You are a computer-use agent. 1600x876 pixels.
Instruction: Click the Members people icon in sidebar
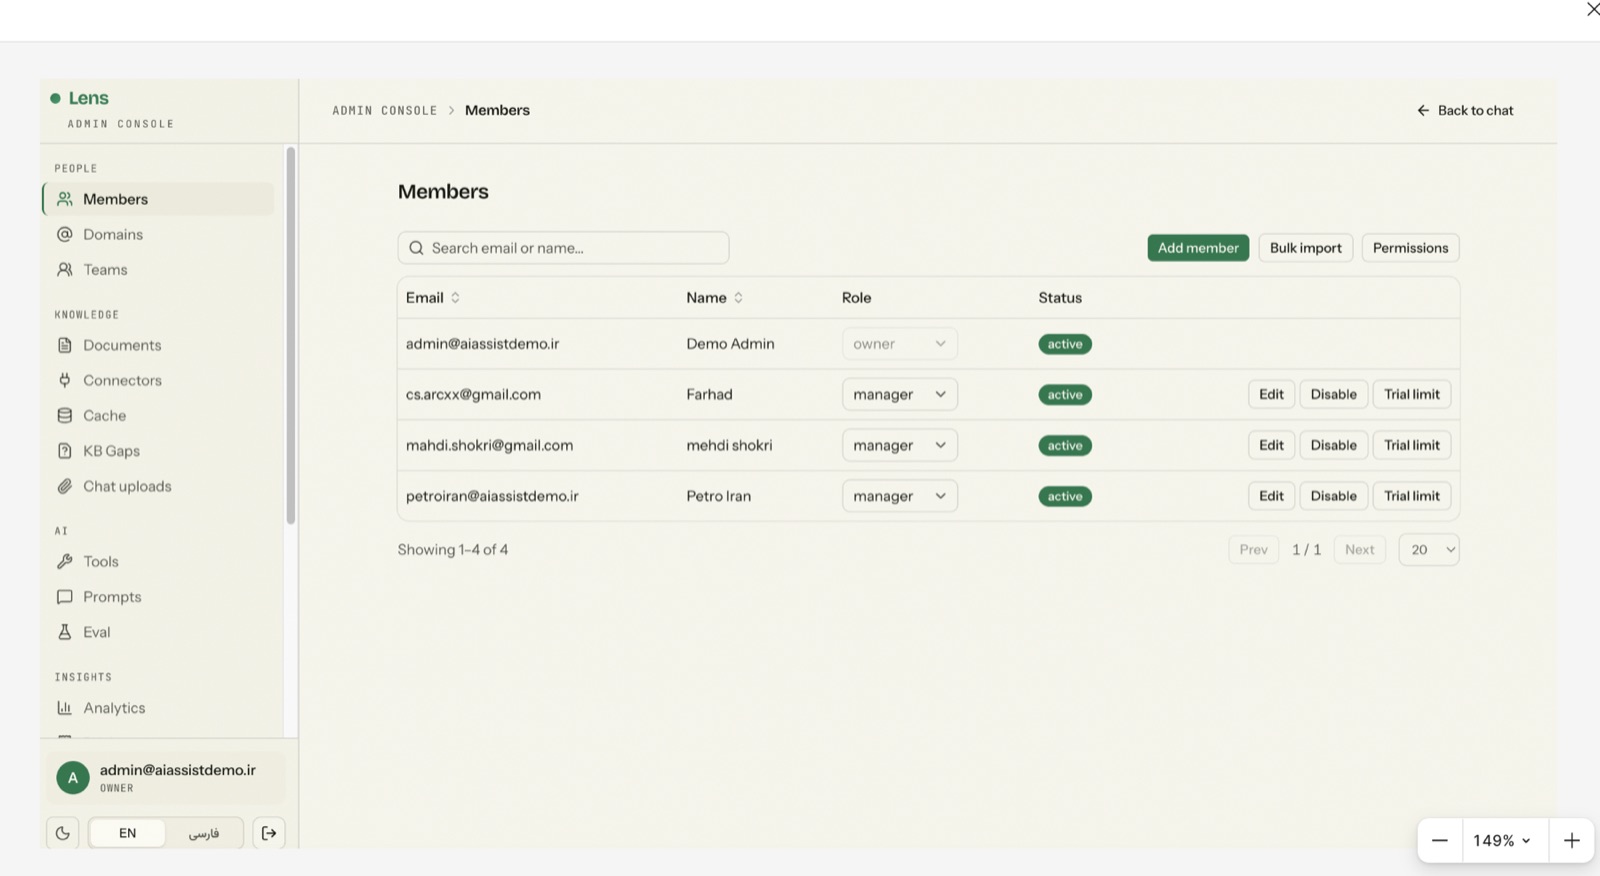[65, 199]
